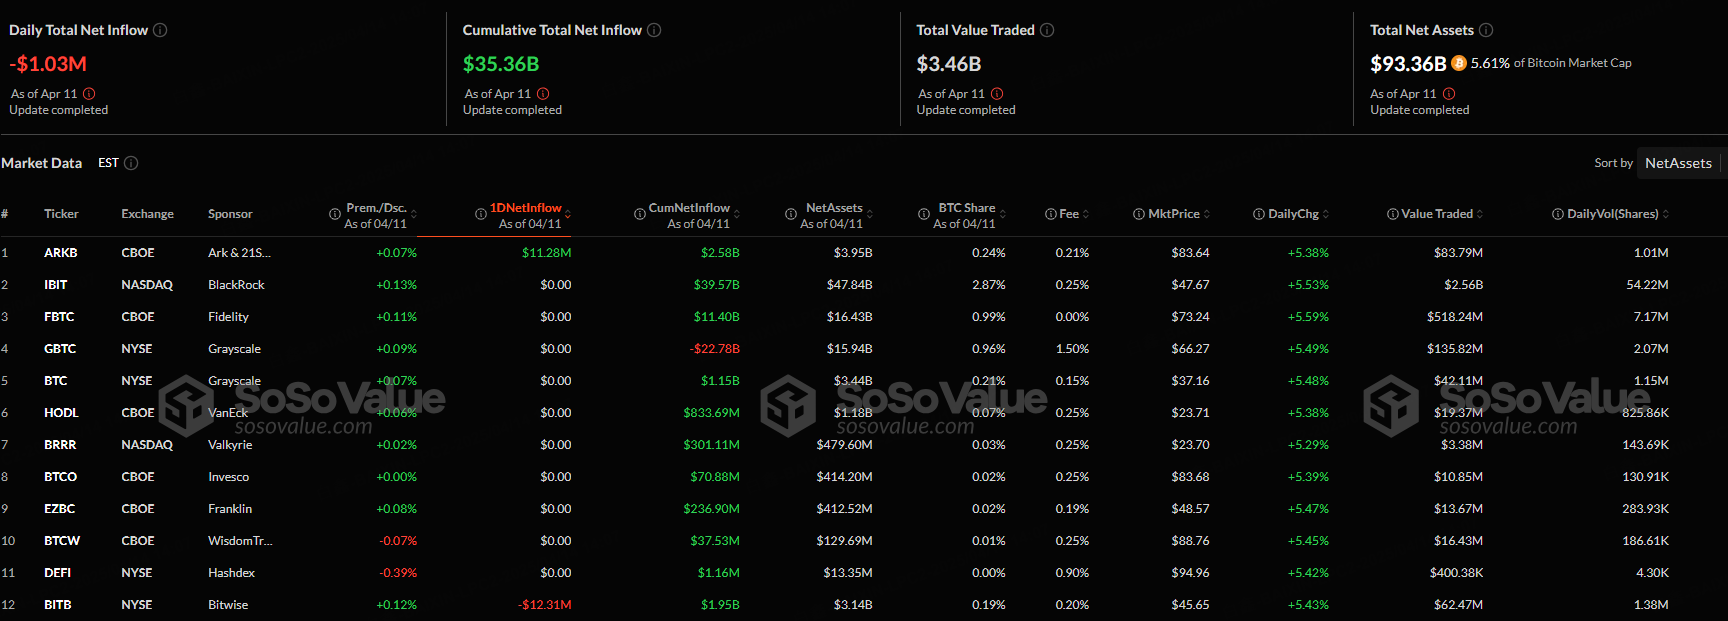Click the -0.39% premium for DEFI
Screen dimensions: 1728x621
pyautogui.click(x=398, y=573)
